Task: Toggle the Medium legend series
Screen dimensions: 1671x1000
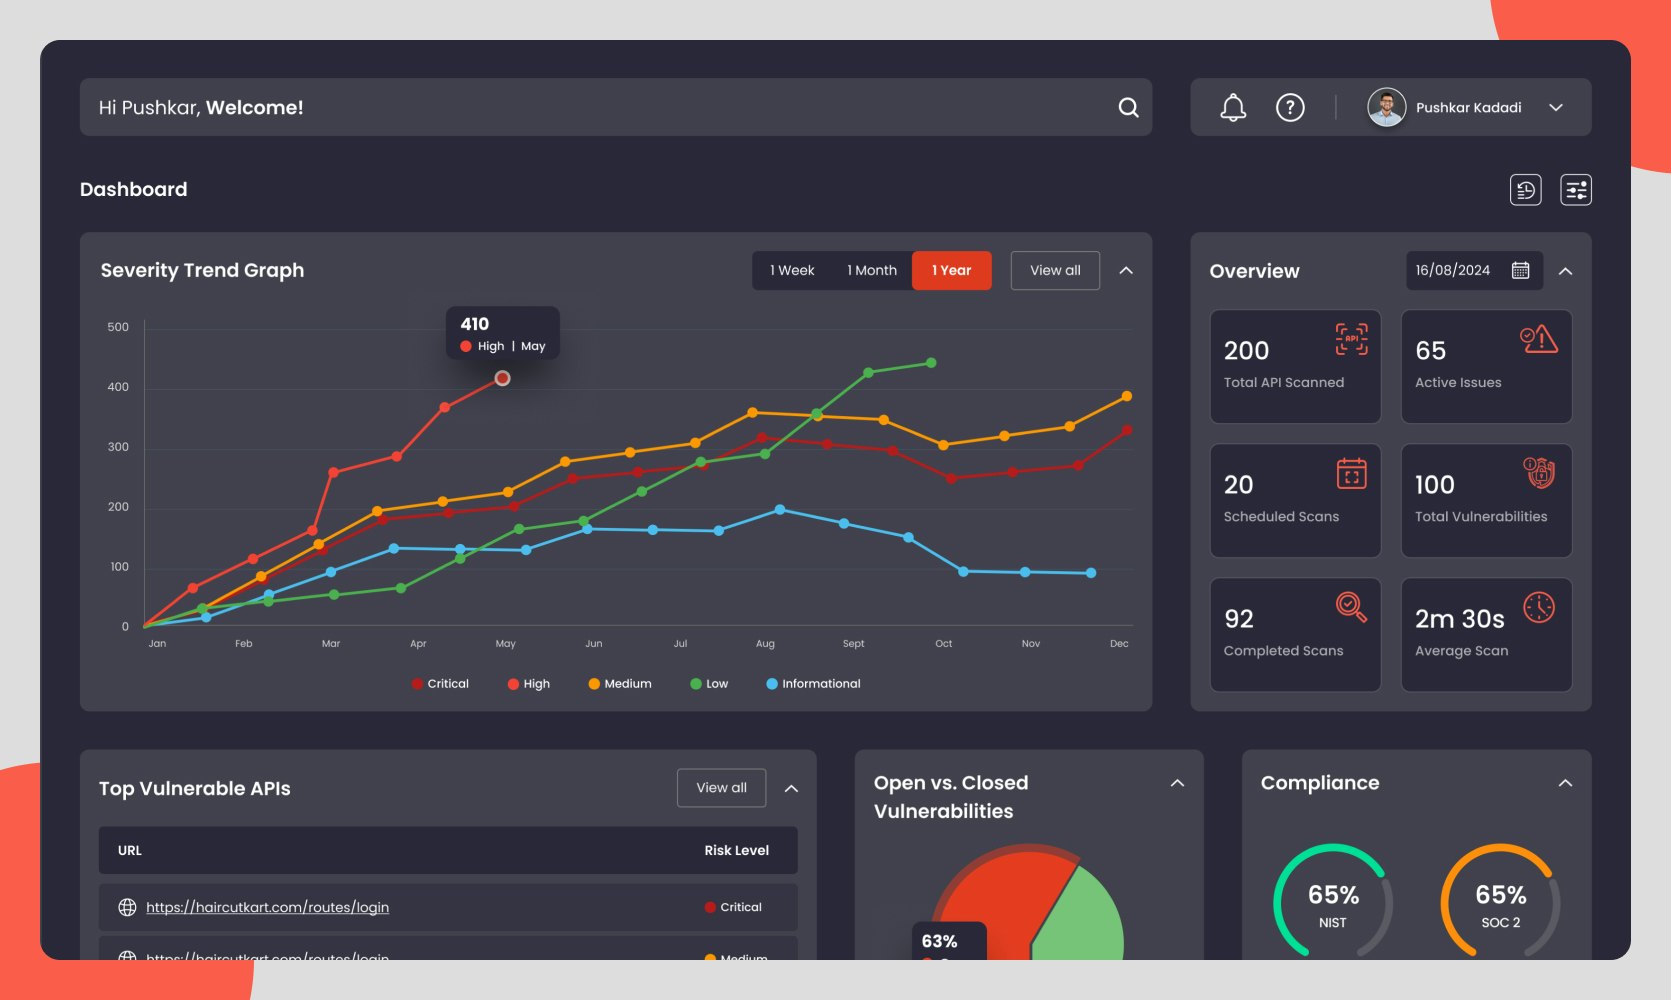Action: (x=620, y=684)
